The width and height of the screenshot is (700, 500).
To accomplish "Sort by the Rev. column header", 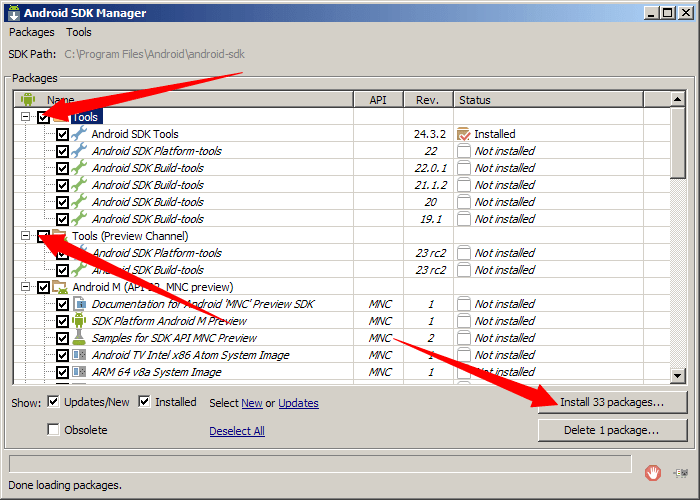I will (x=428, y=100).
